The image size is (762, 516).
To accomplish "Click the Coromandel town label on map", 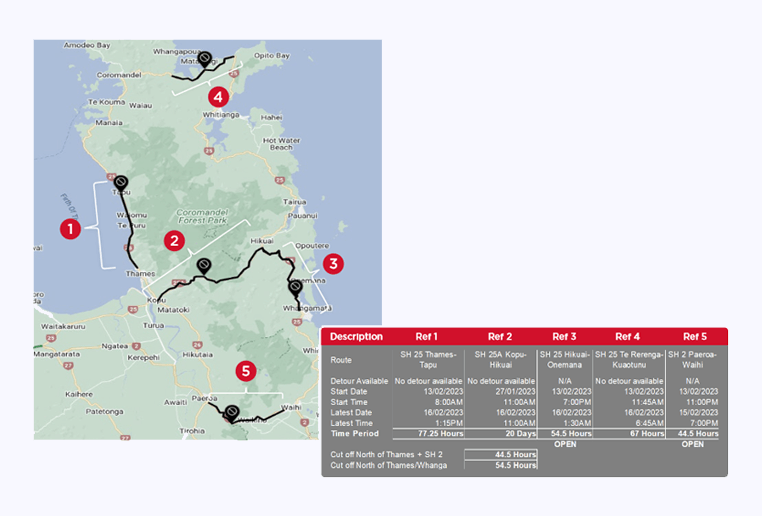I will (x=119, y=75).
